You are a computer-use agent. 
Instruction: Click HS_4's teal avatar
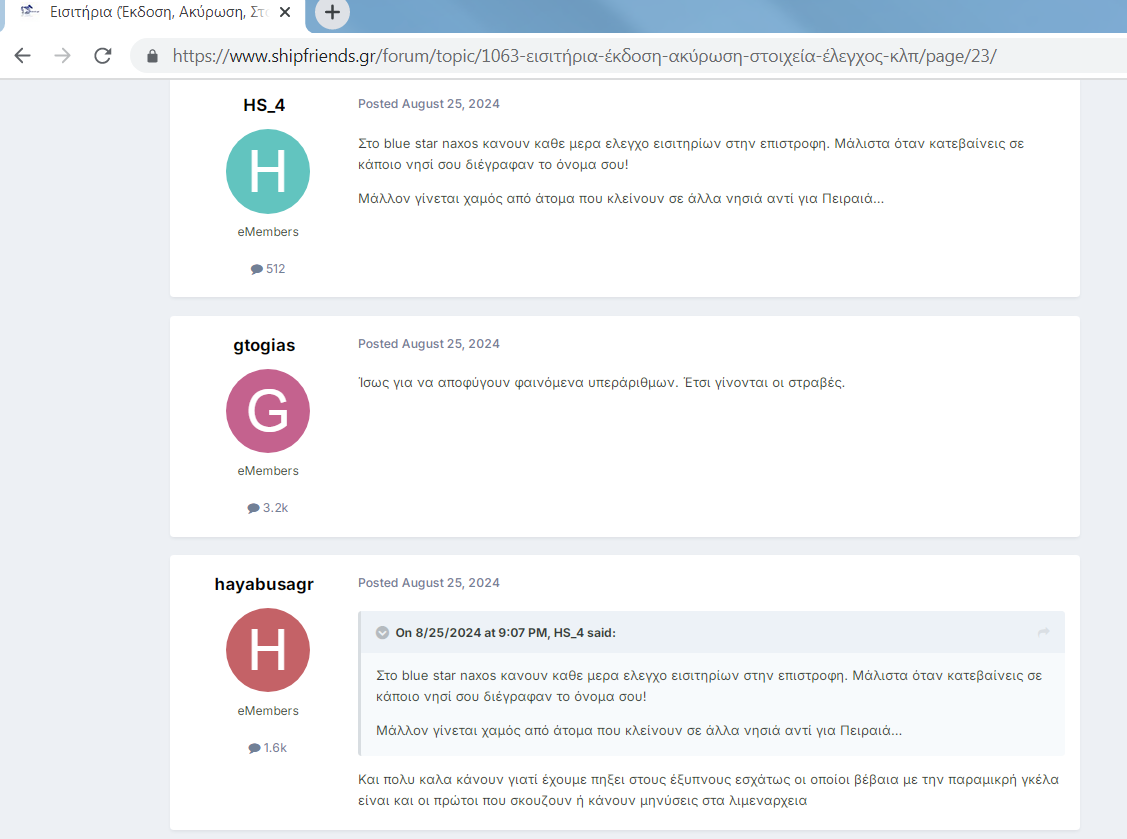point(268,171)
